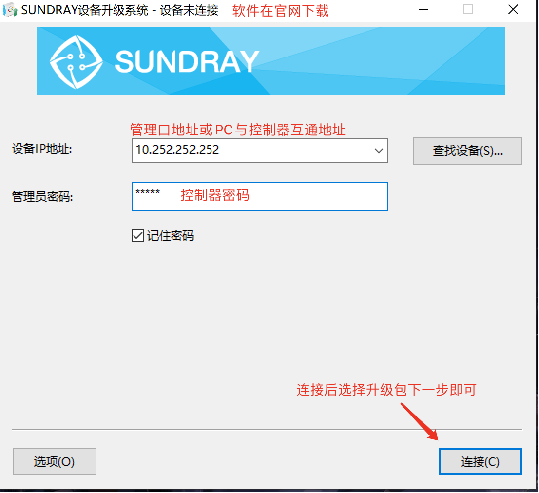Click the SUNDRAY app icon in title bar
539x493 pixels.
click(10, 10)
